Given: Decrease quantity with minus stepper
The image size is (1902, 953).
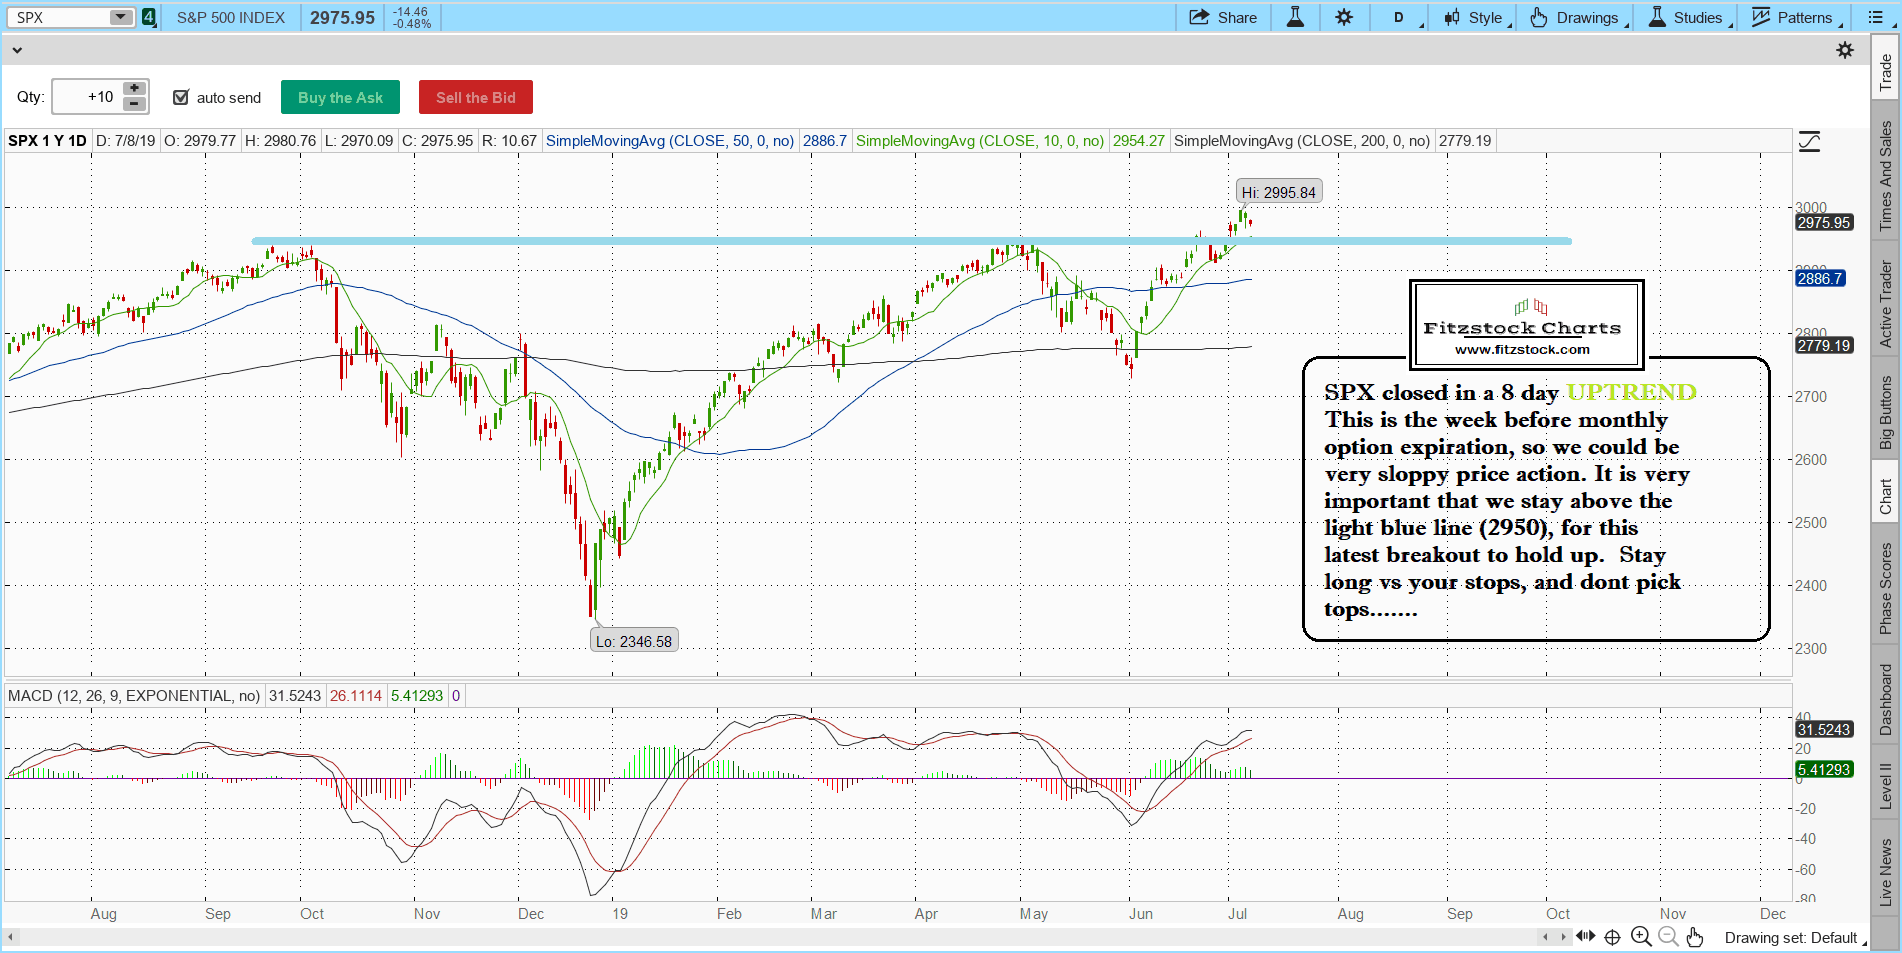Looking at the screenshot, I should [134, 104].
